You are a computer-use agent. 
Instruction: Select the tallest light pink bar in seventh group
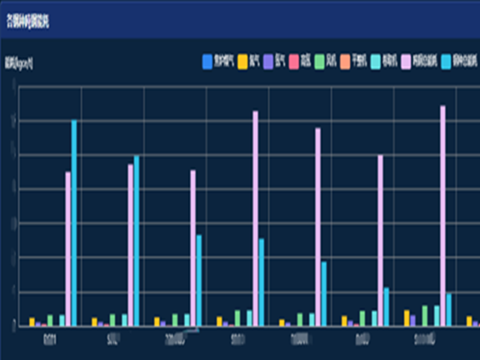443,216
